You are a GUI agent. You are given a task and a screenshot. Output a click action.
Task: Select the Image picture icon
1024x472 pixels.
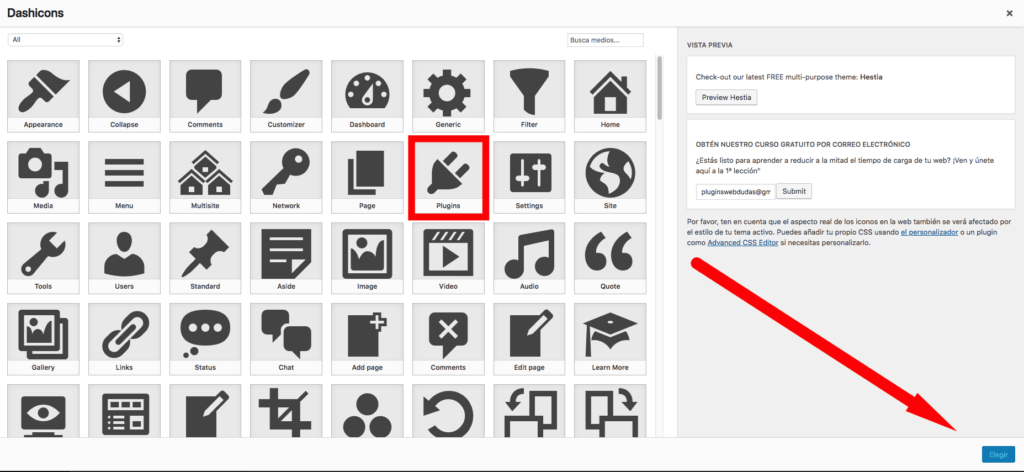click(367, 258)
